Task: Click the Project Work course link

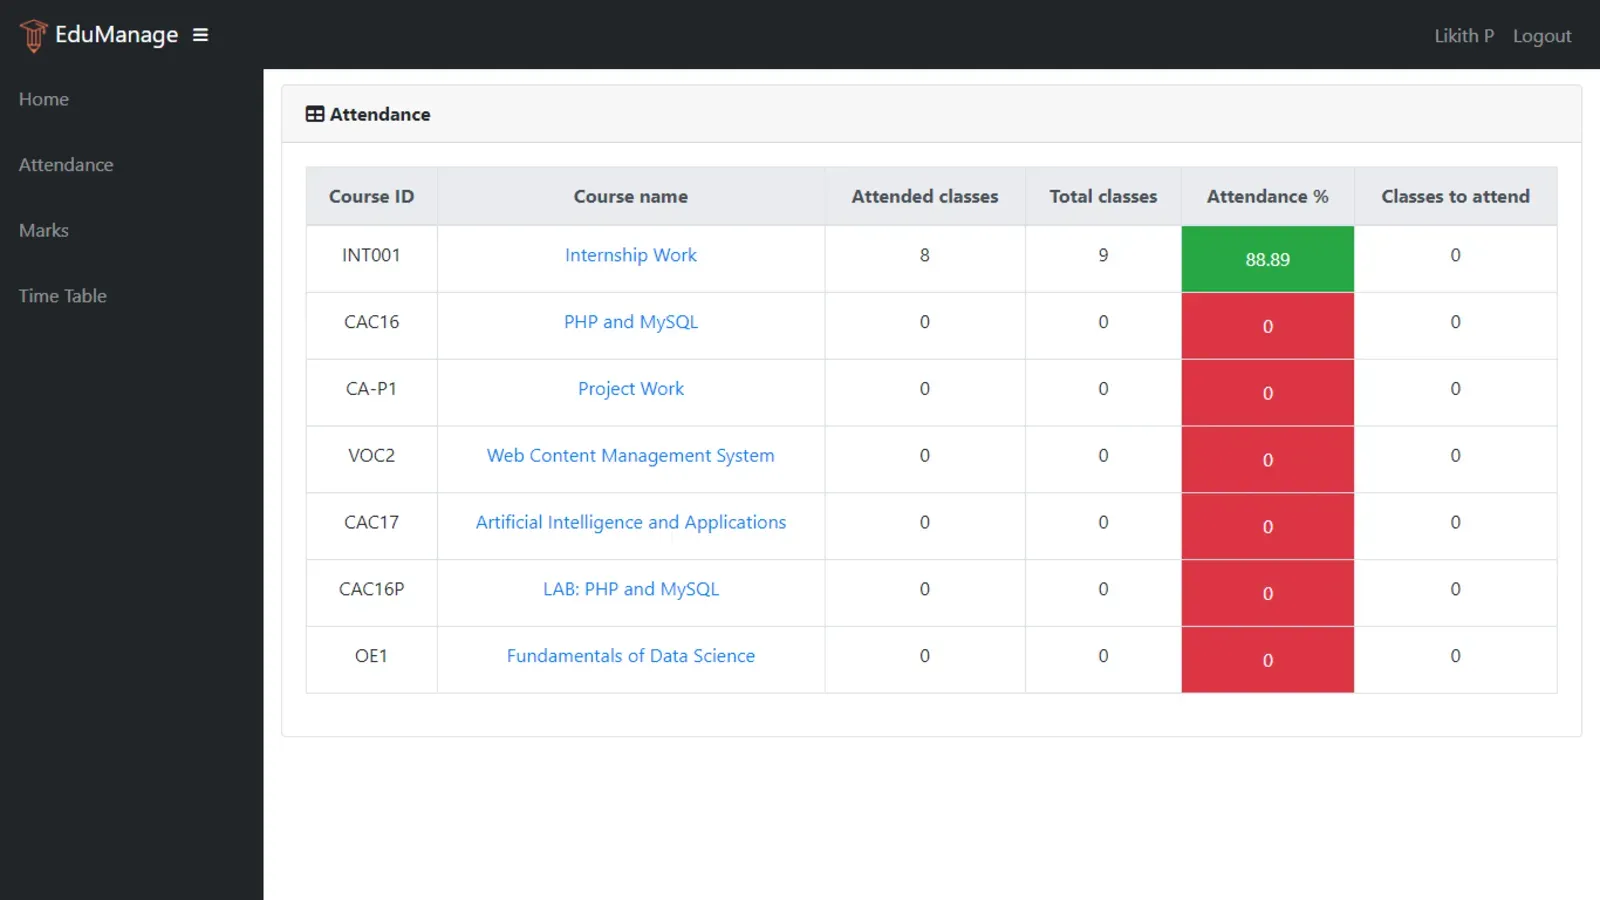Action: (630, 389)
